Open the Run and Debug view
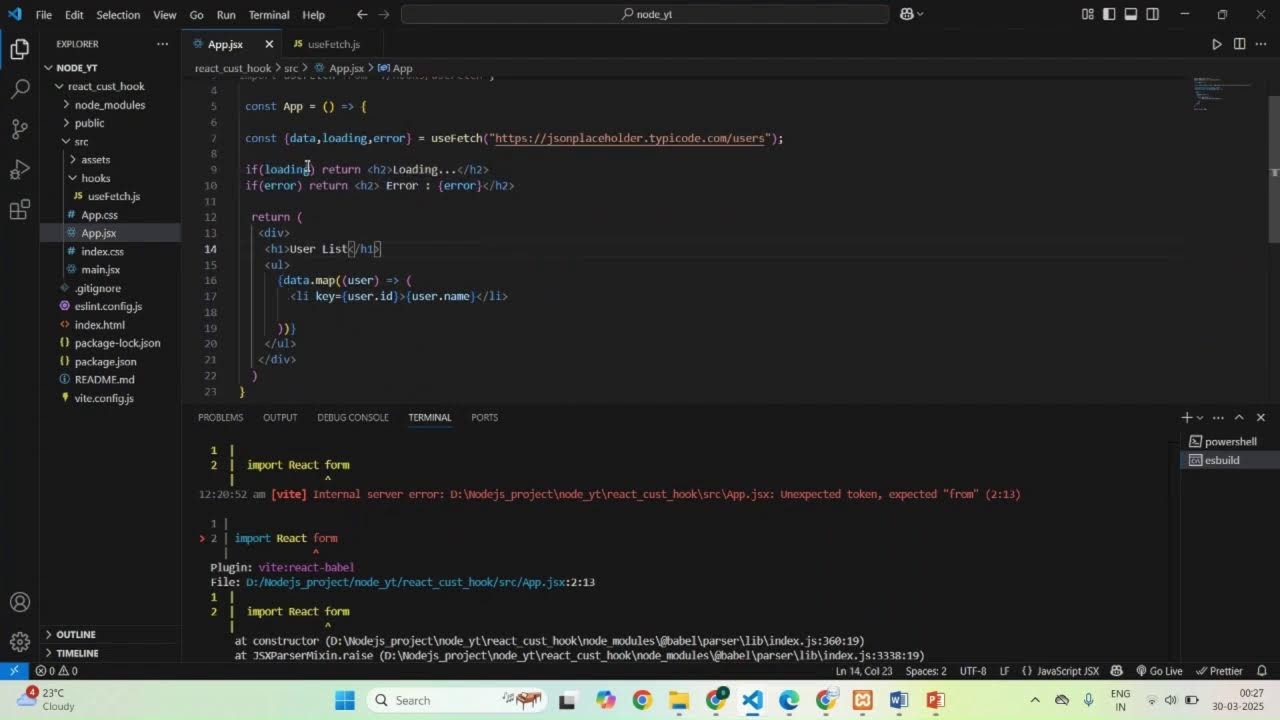 tap(19, 169)
